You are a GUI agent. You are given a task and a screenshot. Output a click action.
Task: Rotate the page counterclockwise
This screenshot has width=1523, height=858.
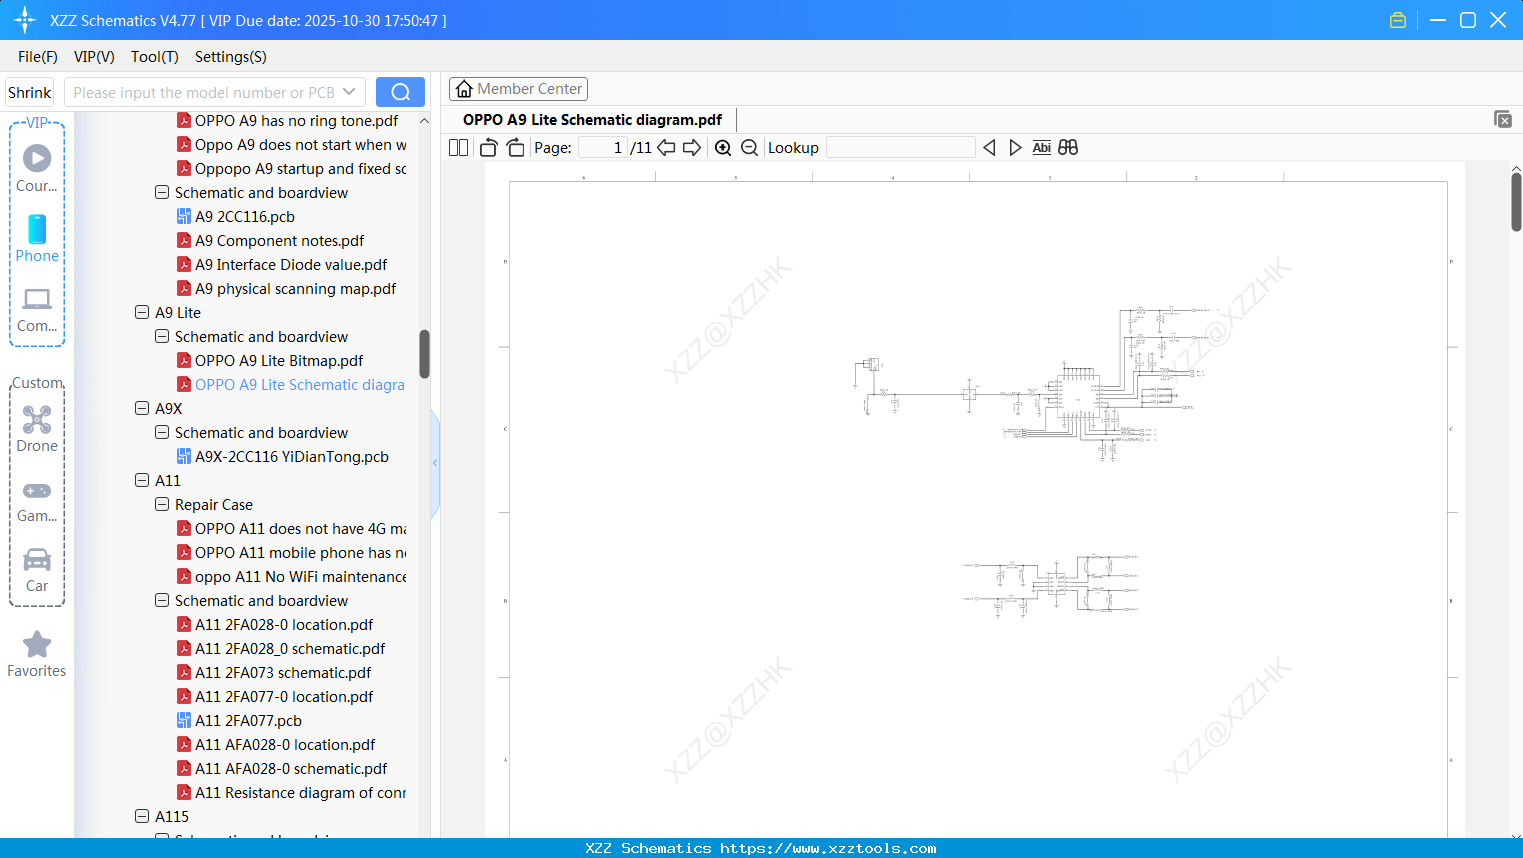[x=489, y=148]
